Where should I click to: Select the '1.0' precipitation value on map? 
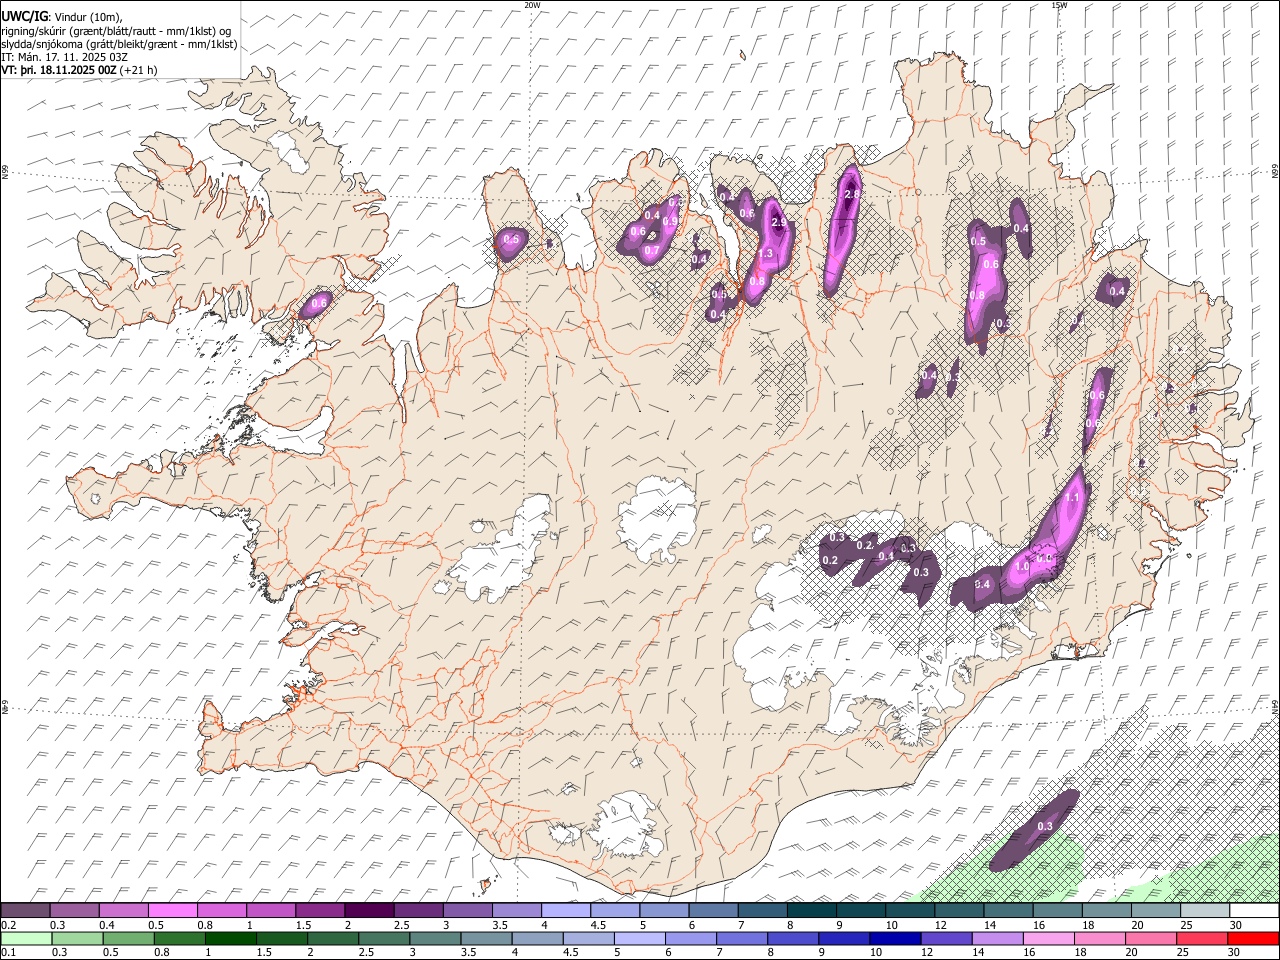1022,566
